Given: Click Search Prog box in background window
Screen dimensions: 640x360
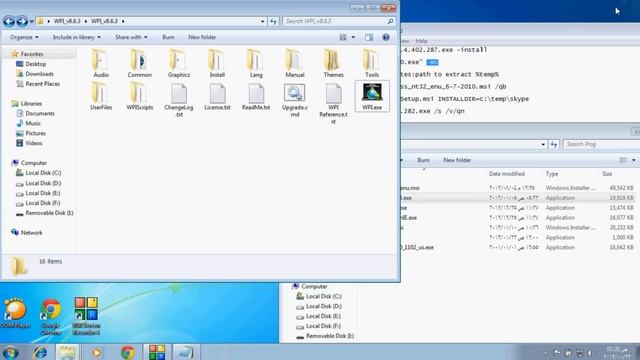Looking at the screenshot, I should (x=601, y=144).
